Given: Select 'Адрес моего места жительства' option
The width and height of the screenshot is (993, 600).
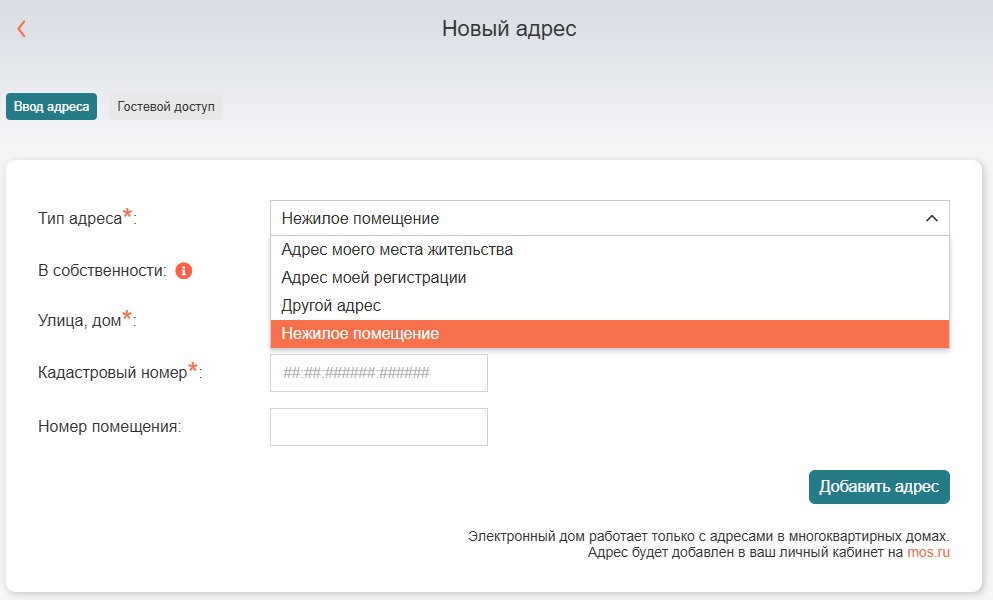Looking at the screenshot, I should click(397, 249).
